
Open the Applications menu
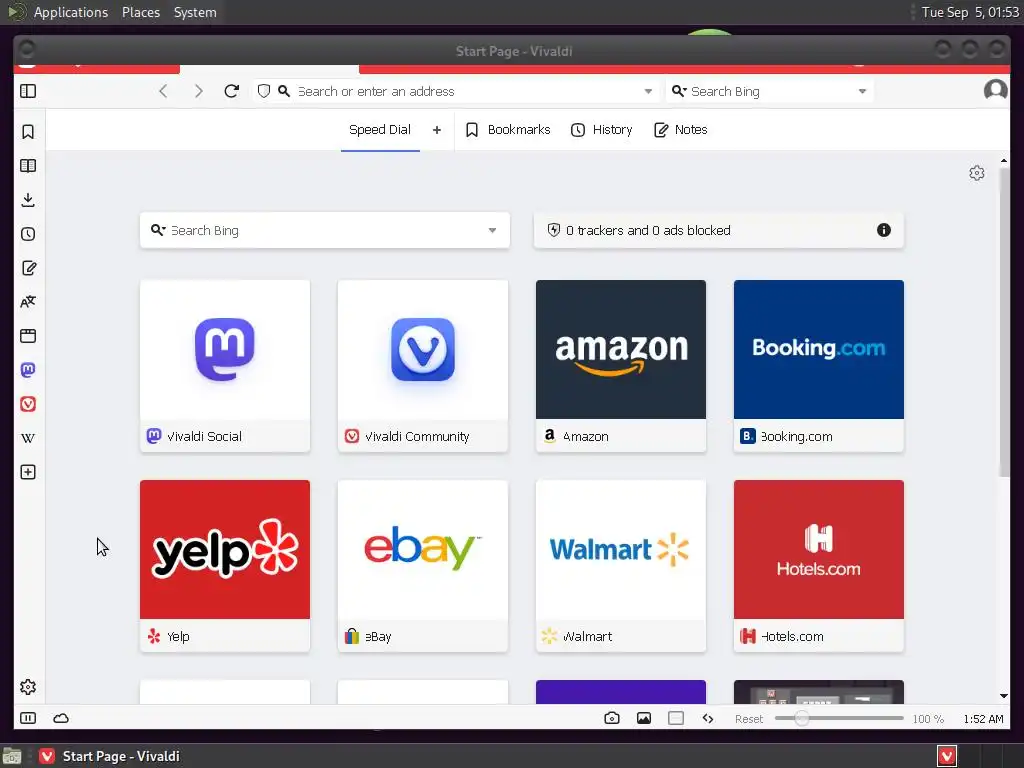(71, 12)
